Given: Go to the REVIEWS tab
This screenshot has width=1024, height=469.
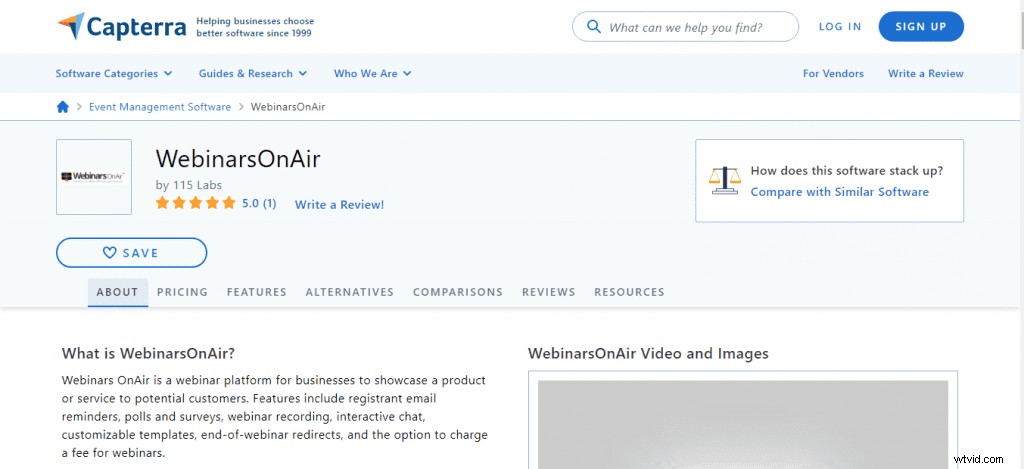Looking at the screenshot, I should [x=549, y=292].
